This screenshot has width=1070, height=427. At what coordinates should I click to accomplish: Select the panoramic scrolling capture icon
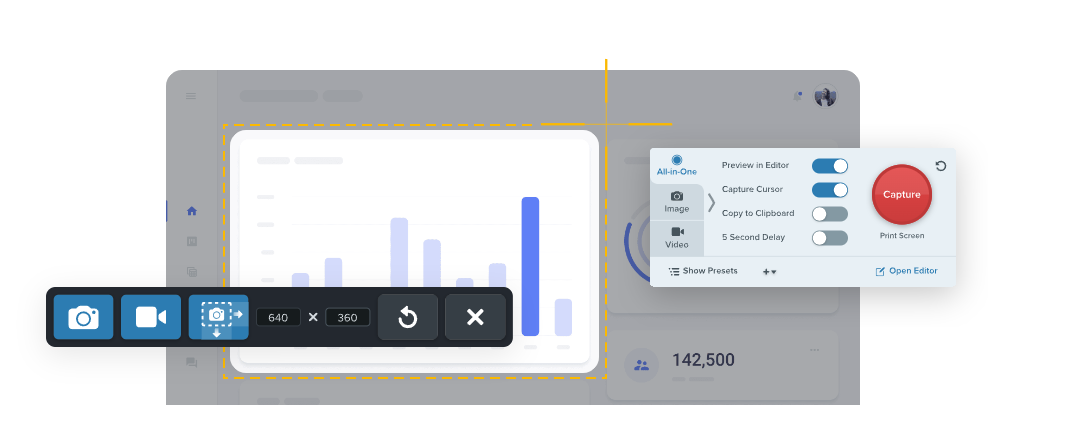pos(219,317)
